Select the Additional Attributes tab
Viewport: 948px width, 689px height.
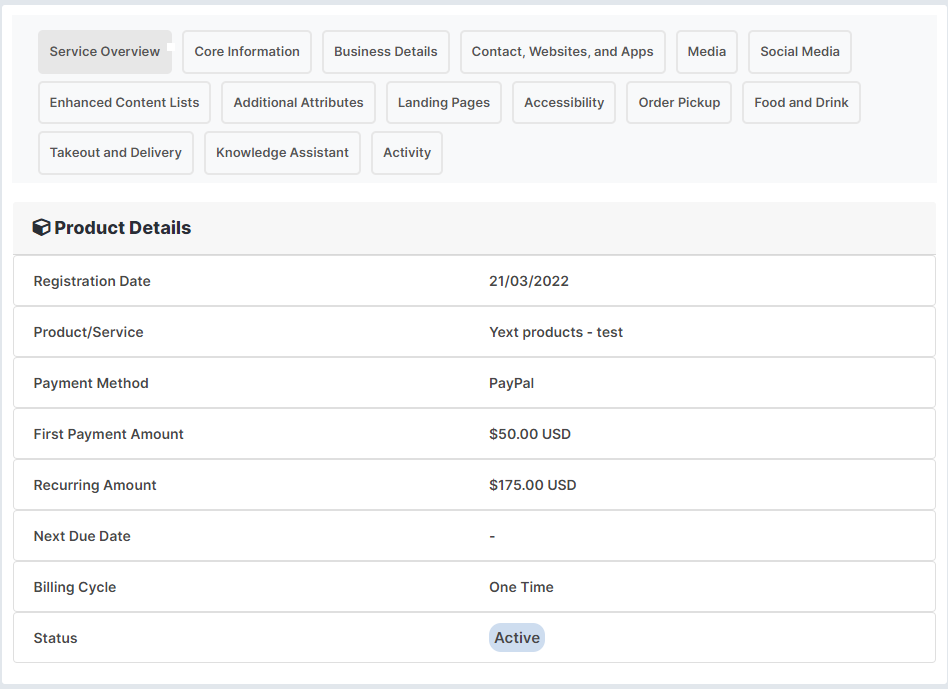tap(298, 102)
